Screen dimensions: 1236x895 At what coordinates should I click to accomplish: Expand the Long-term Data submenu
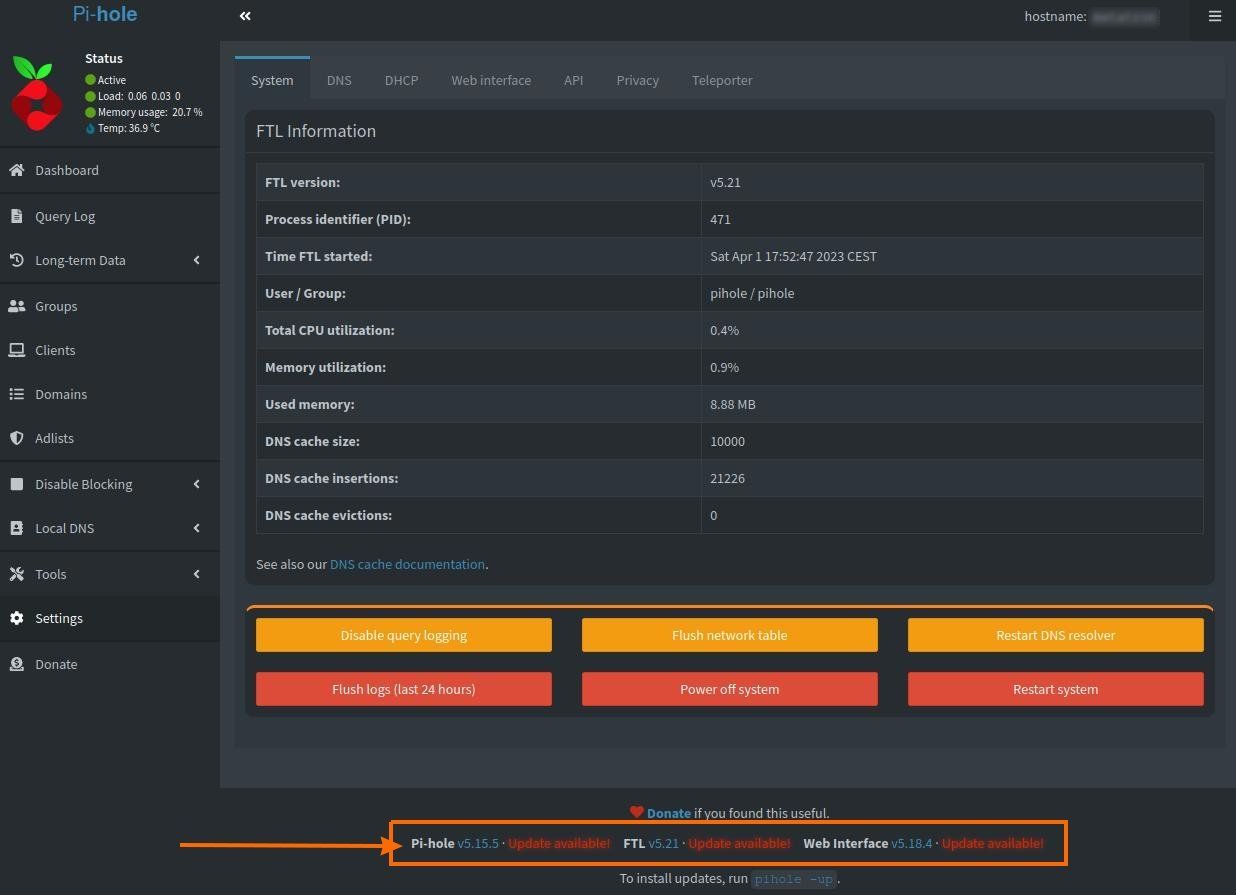[196, 260]
